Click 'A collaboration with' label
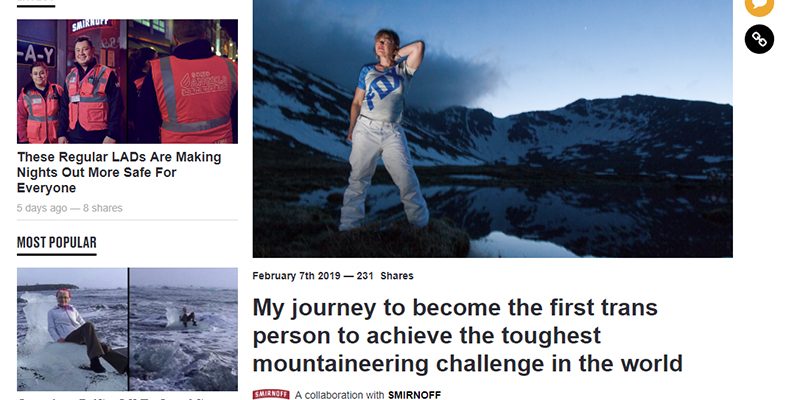Screen dimensions: 800x400 click(x=339, y=395)
